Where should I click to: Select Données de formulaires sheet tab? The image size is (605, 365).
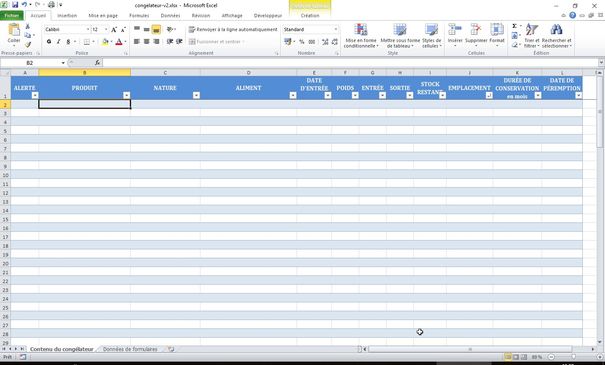click(x=130, y=349)
